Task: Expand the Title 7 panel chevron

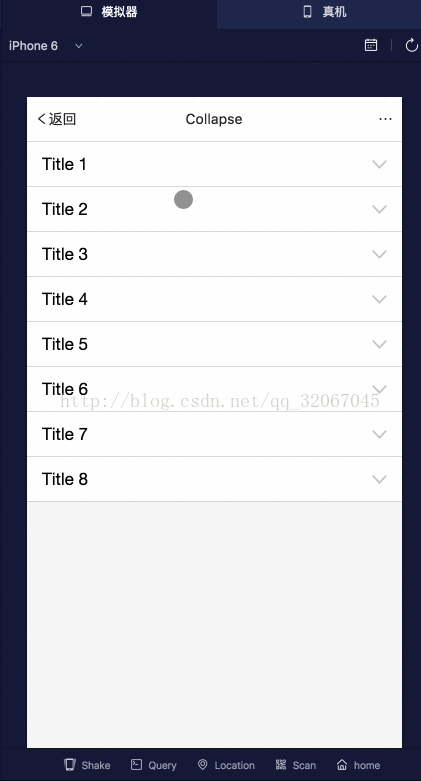Action: (380, 434)
